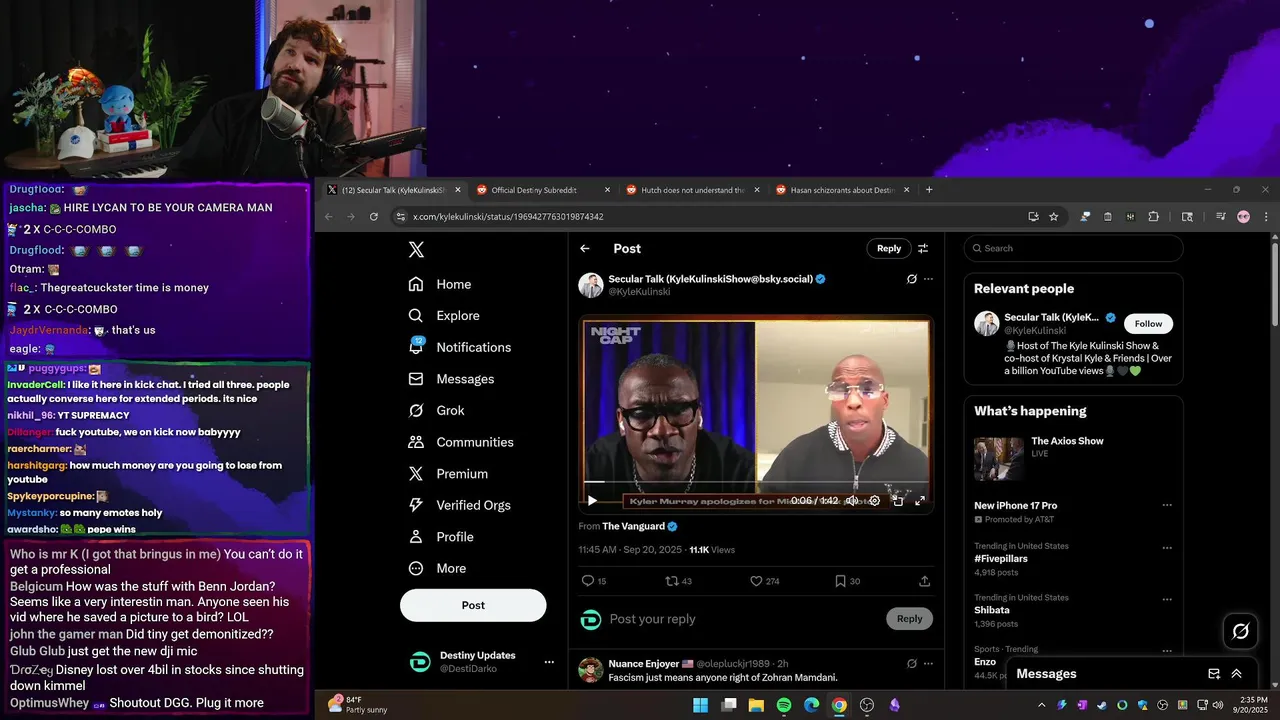Bookmark this page with the star icon
The image size is (1280, 720).
(x=1053, y=217)
